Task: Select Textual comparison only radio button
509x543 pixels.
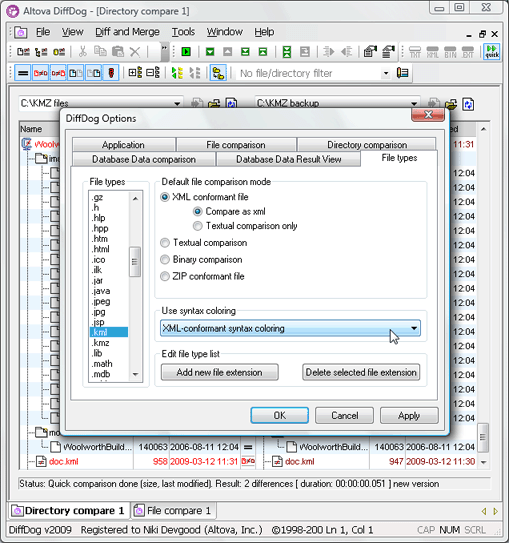Action: click(198, 226)
